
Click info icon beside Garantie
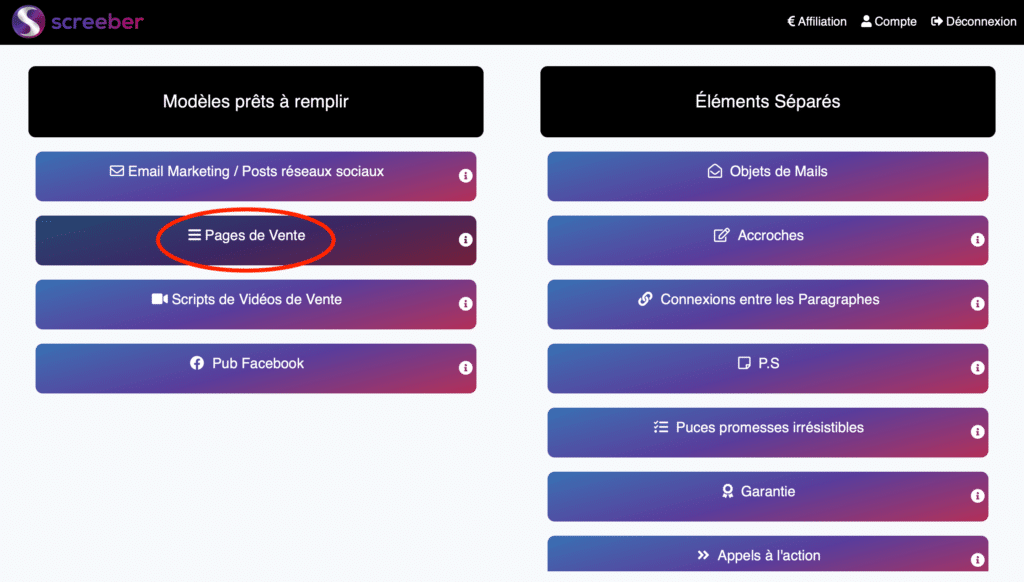click(x=977, y=496)
